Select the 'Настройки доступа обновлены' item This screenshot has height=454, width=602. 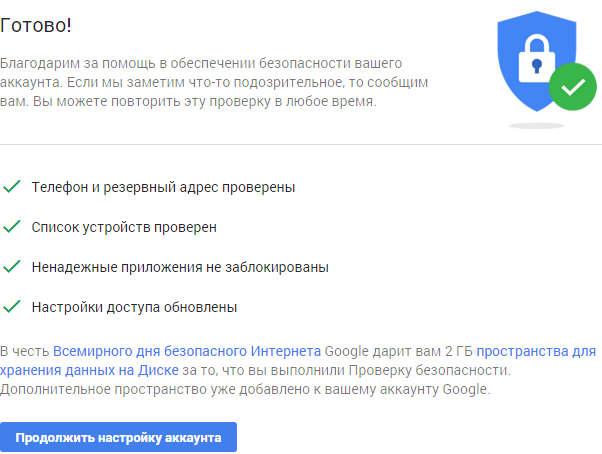click(134, 307)
